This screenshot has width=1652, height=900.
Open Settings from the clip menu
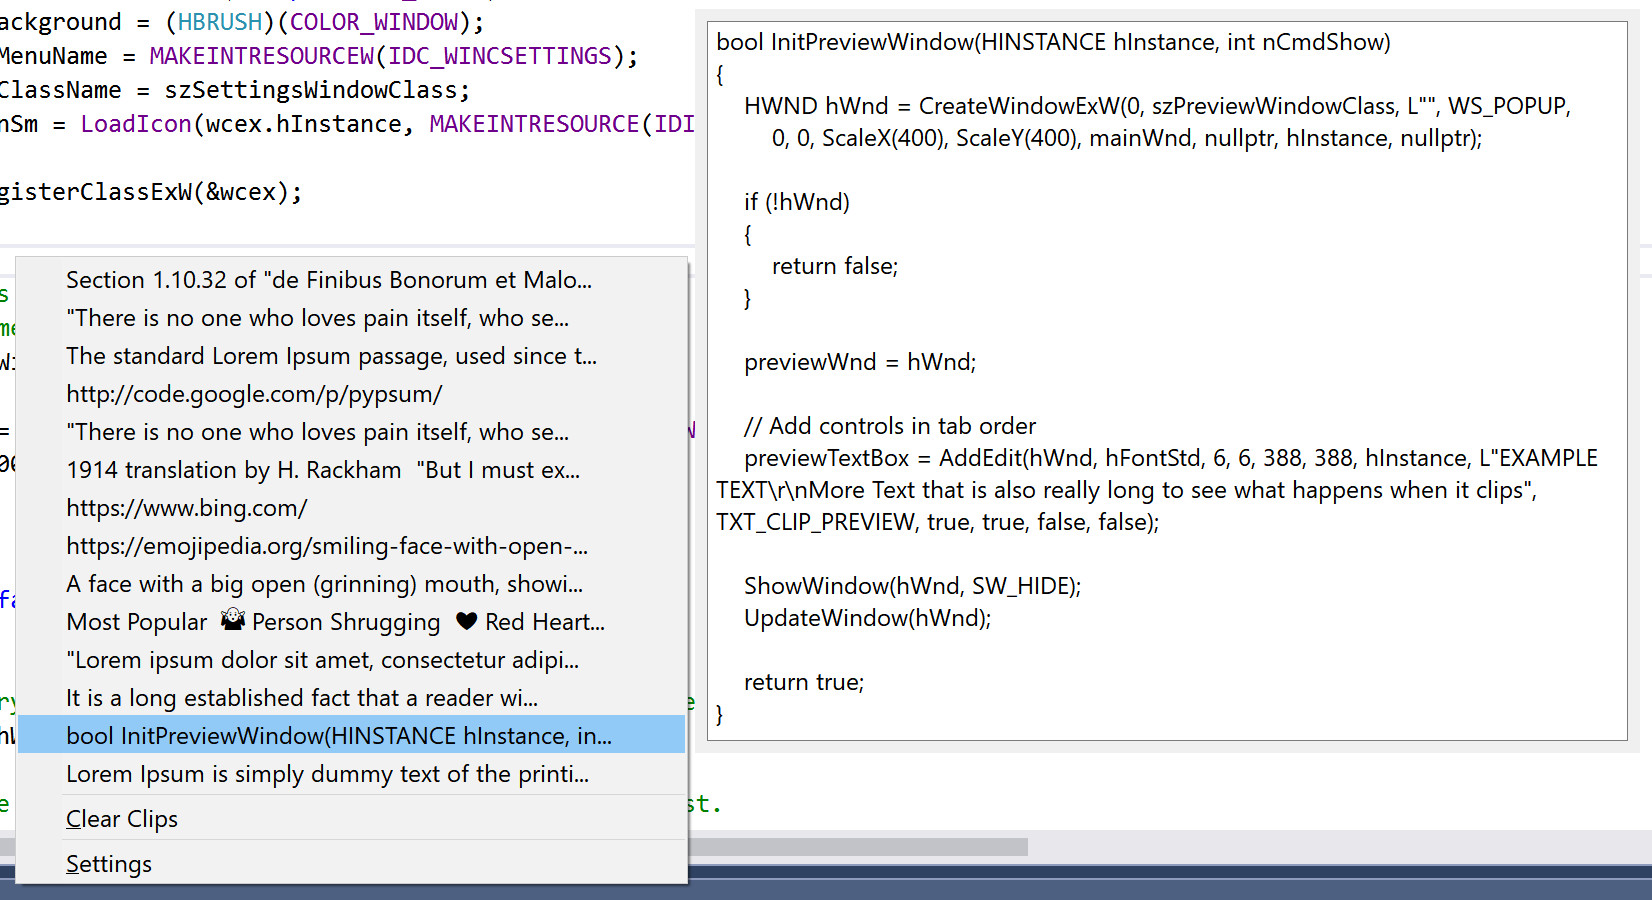[x=109, y=864]
